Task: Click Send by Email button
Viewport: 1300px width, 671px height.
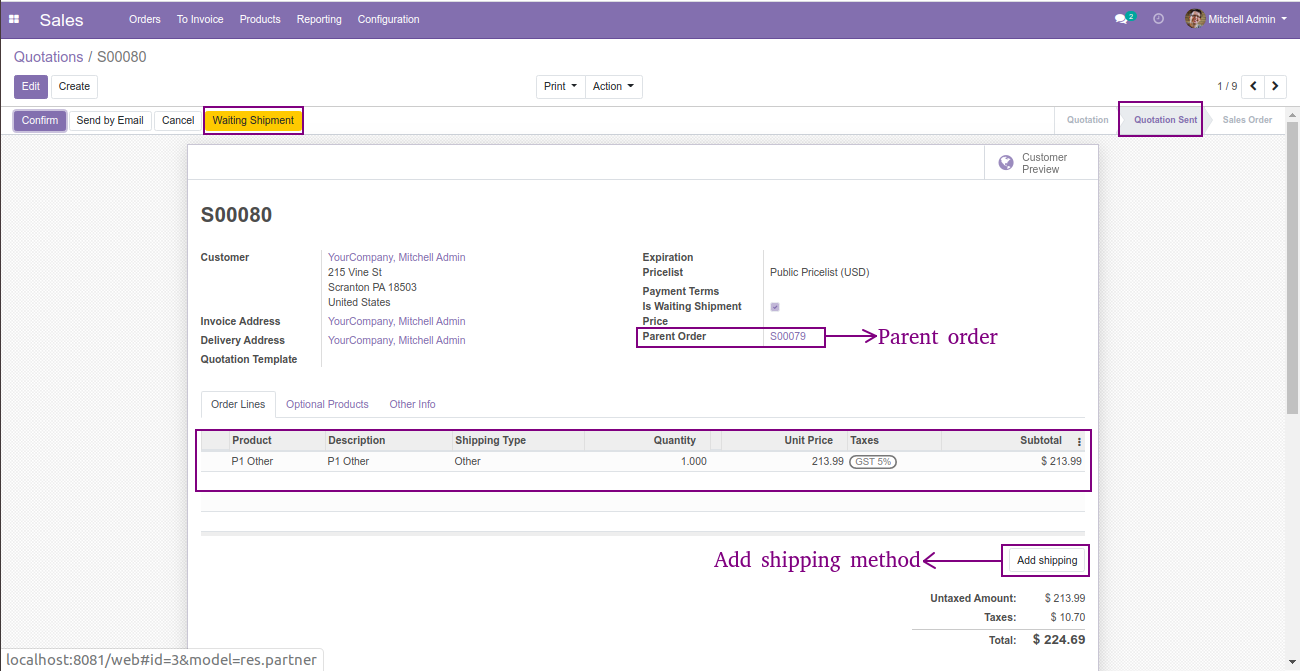Action: 110,120
